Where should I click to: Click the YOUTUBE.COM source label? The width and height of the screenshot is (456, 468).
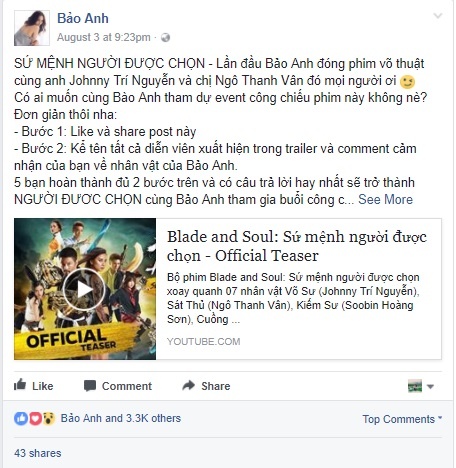point(203,341)
